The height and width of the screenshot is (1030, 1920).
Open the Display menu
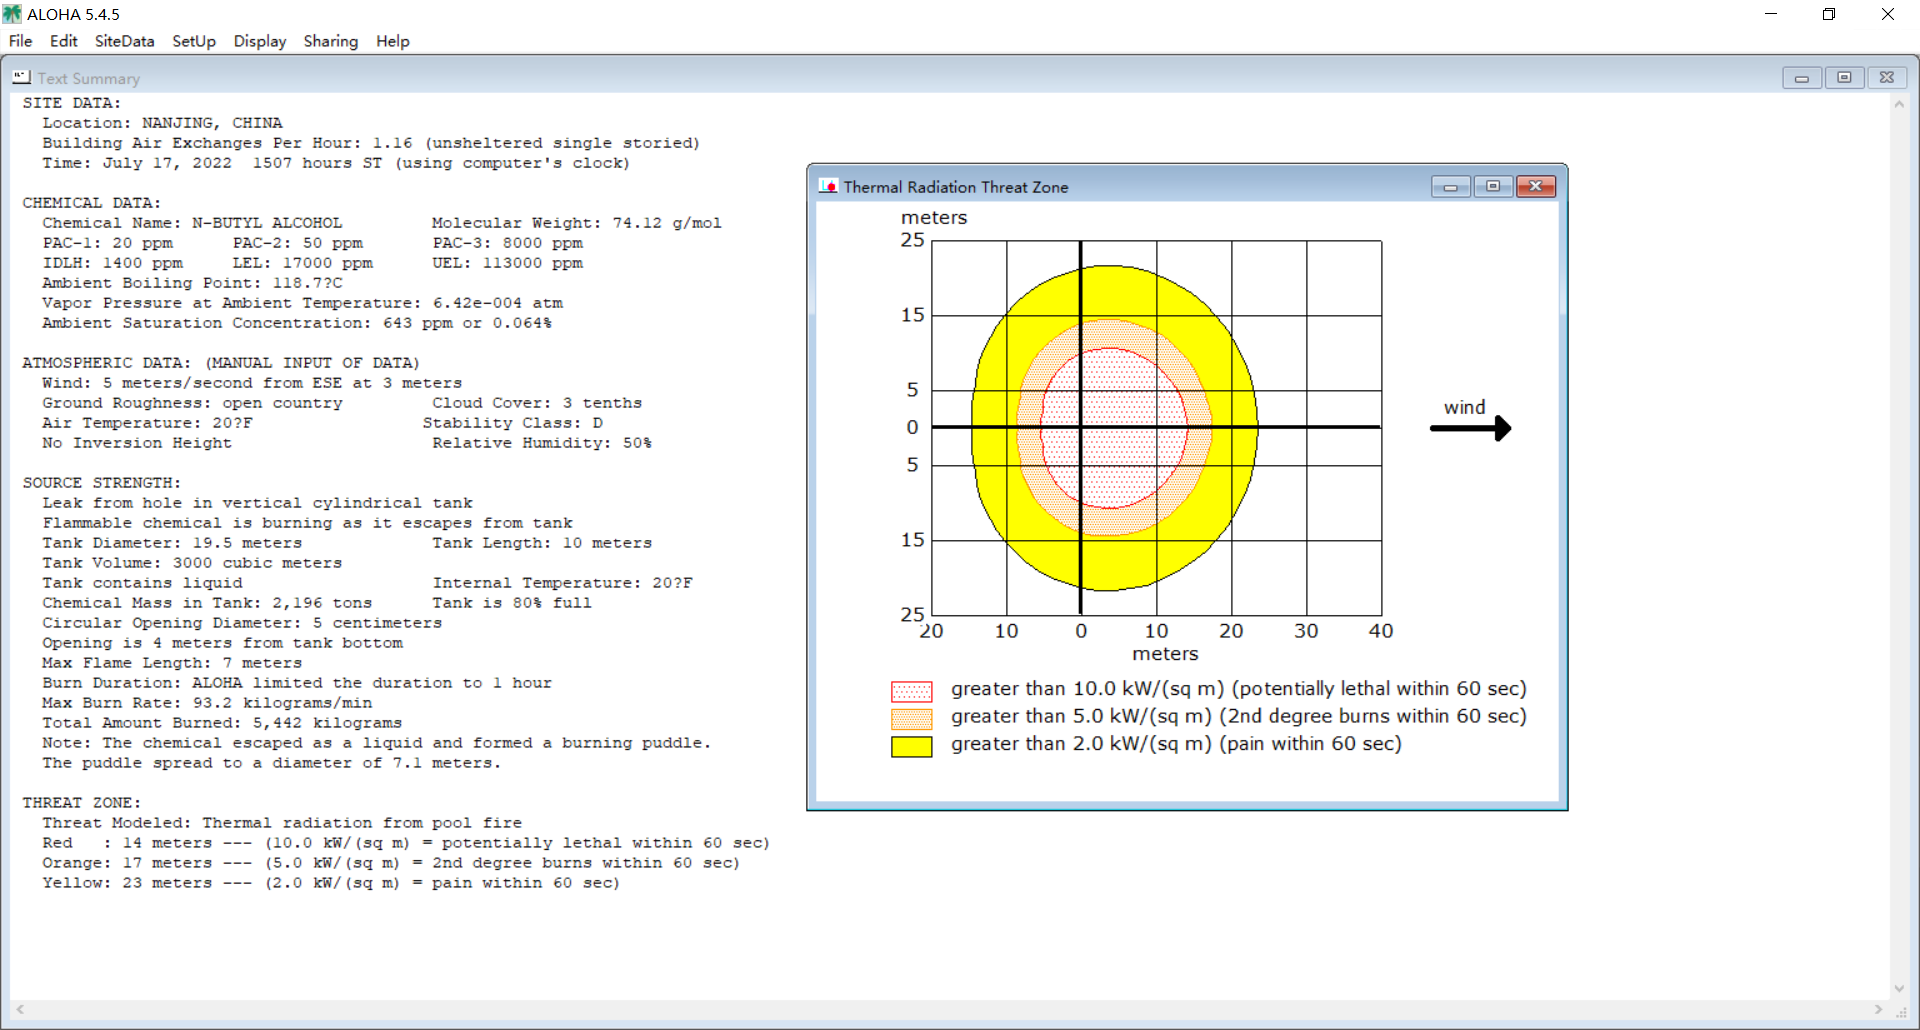coord(260,41)
